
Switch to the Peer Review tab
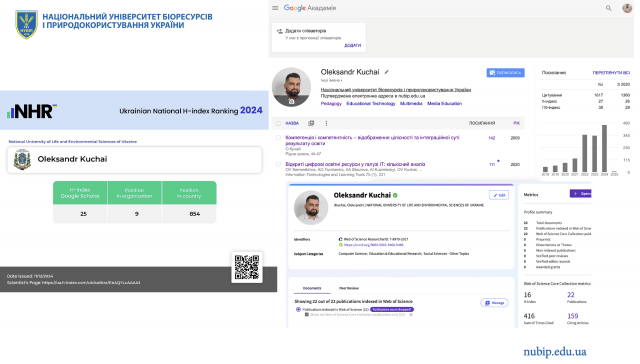(x=349, y=288)
